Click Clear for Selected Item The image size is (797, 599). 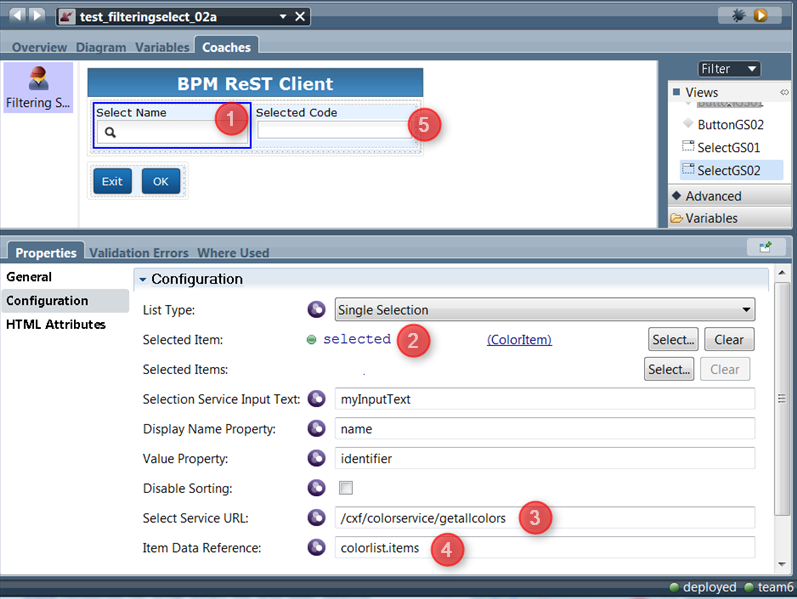[729, 340]
